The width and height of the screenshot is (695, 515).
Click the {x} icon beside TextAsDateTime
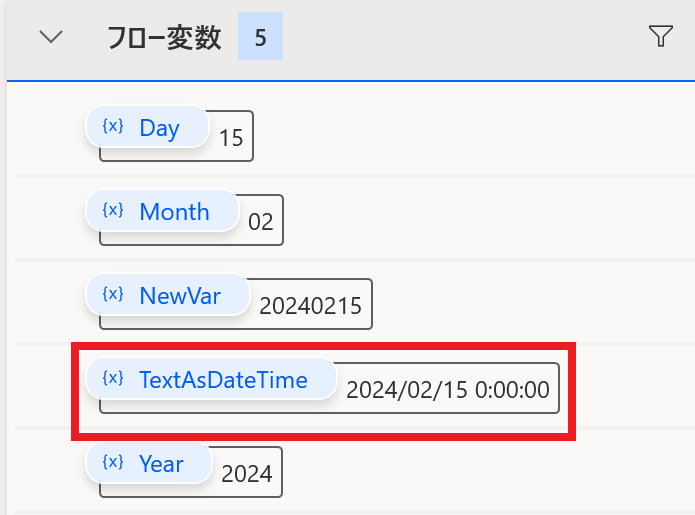point(113,378)
